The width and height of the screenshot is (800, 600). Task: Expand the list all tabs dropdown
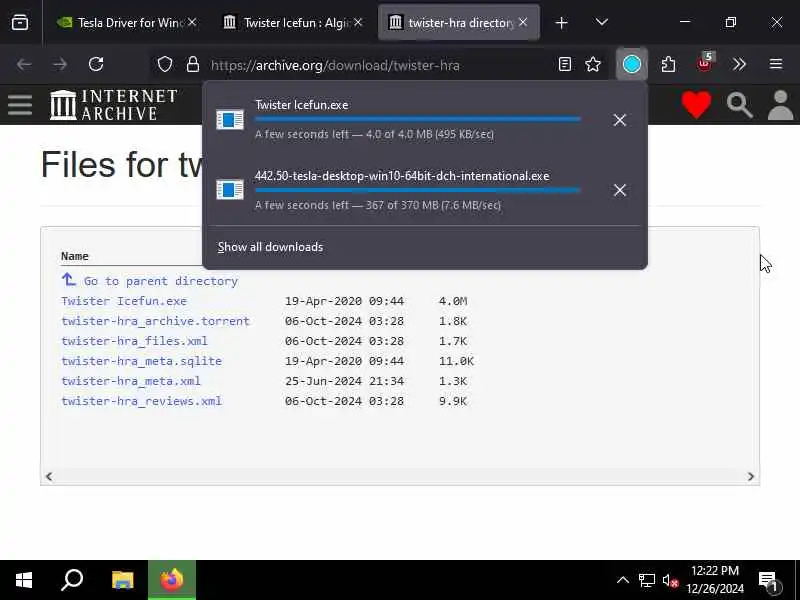[602, 22]
